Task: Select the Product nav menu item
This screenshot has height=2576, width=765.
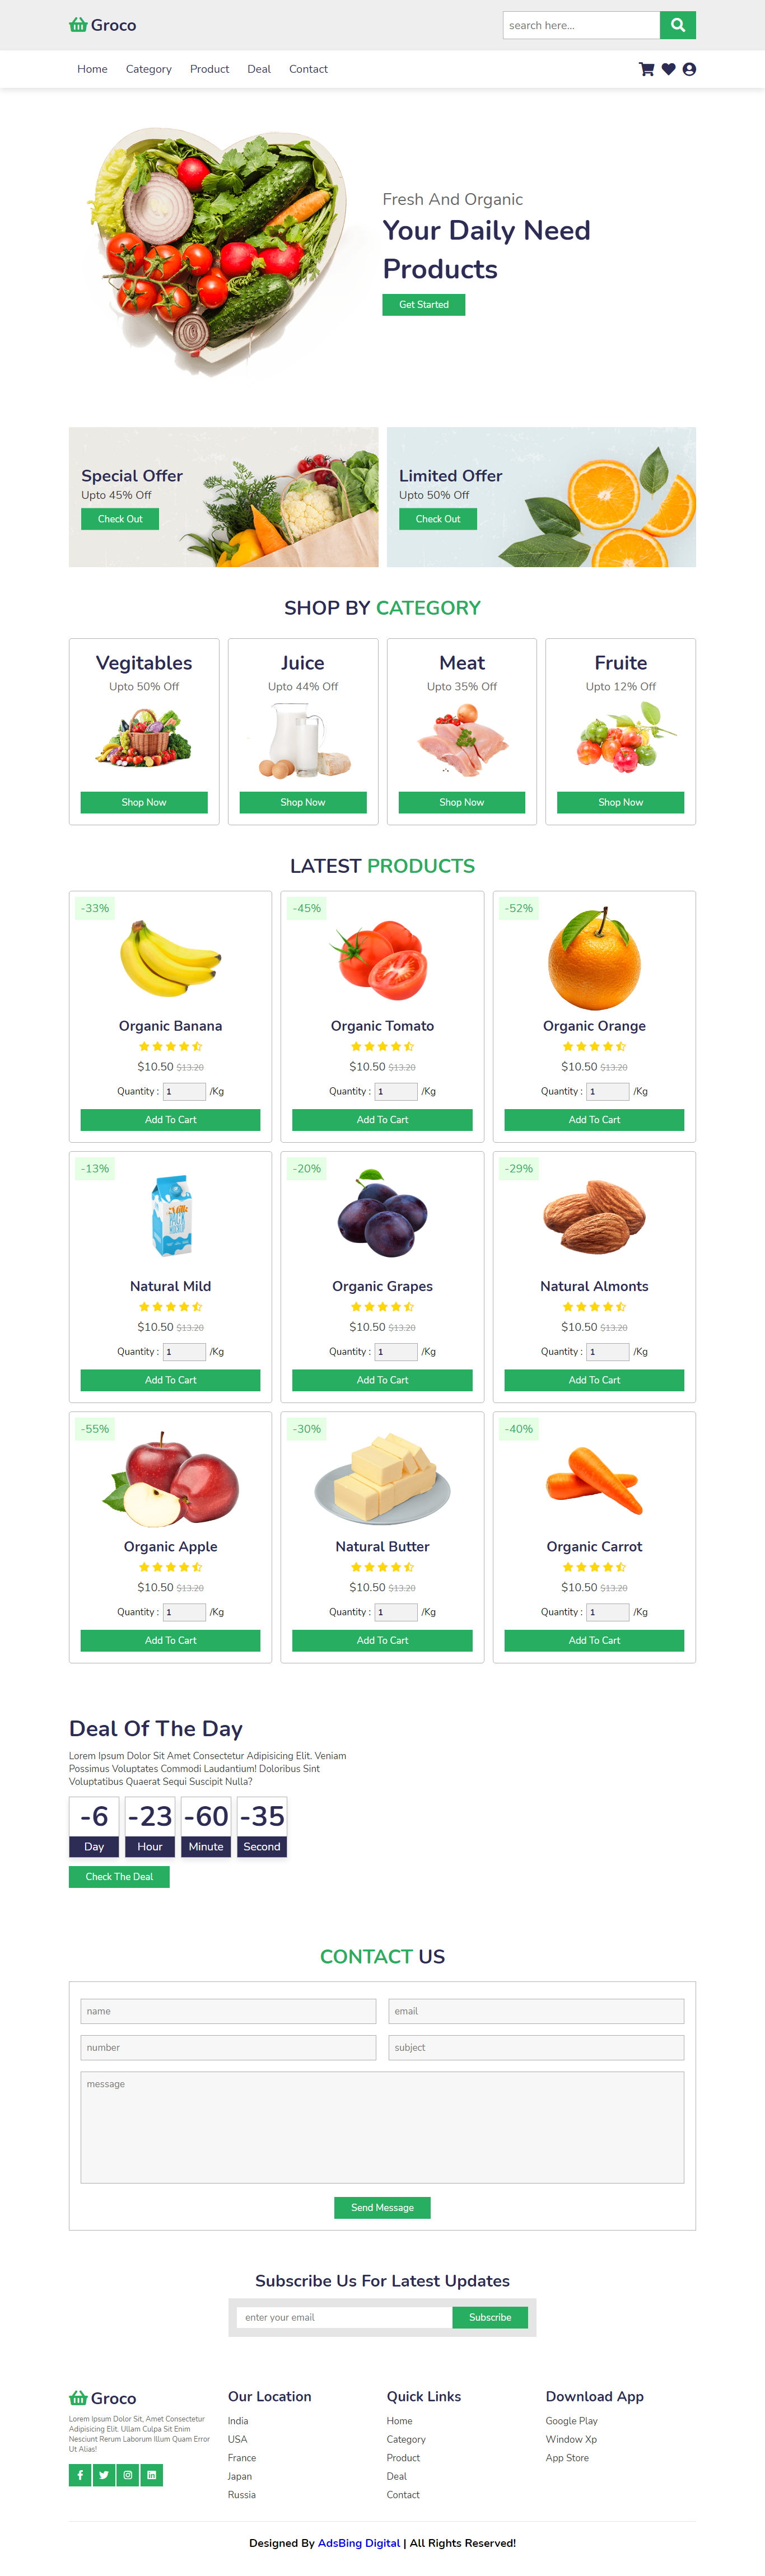Action: [209, 69]
